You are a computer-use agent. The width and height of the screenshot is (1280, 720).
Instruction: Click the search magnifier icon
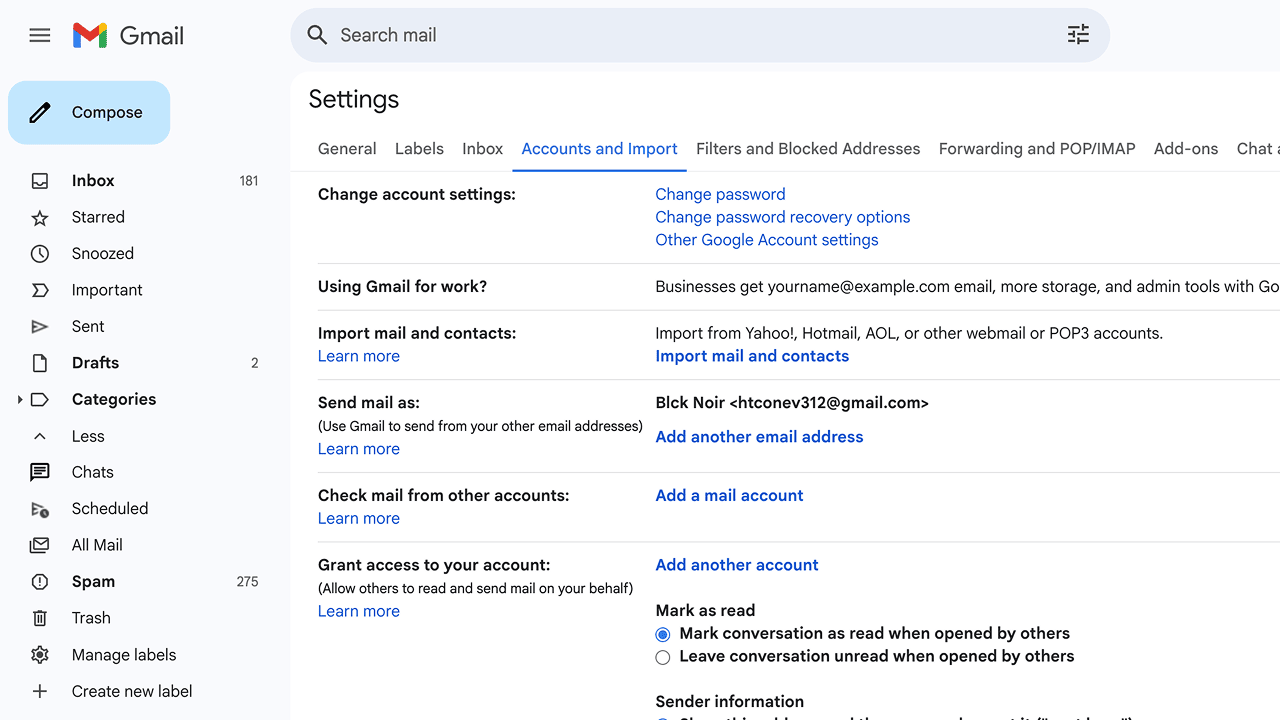[317, 35]
